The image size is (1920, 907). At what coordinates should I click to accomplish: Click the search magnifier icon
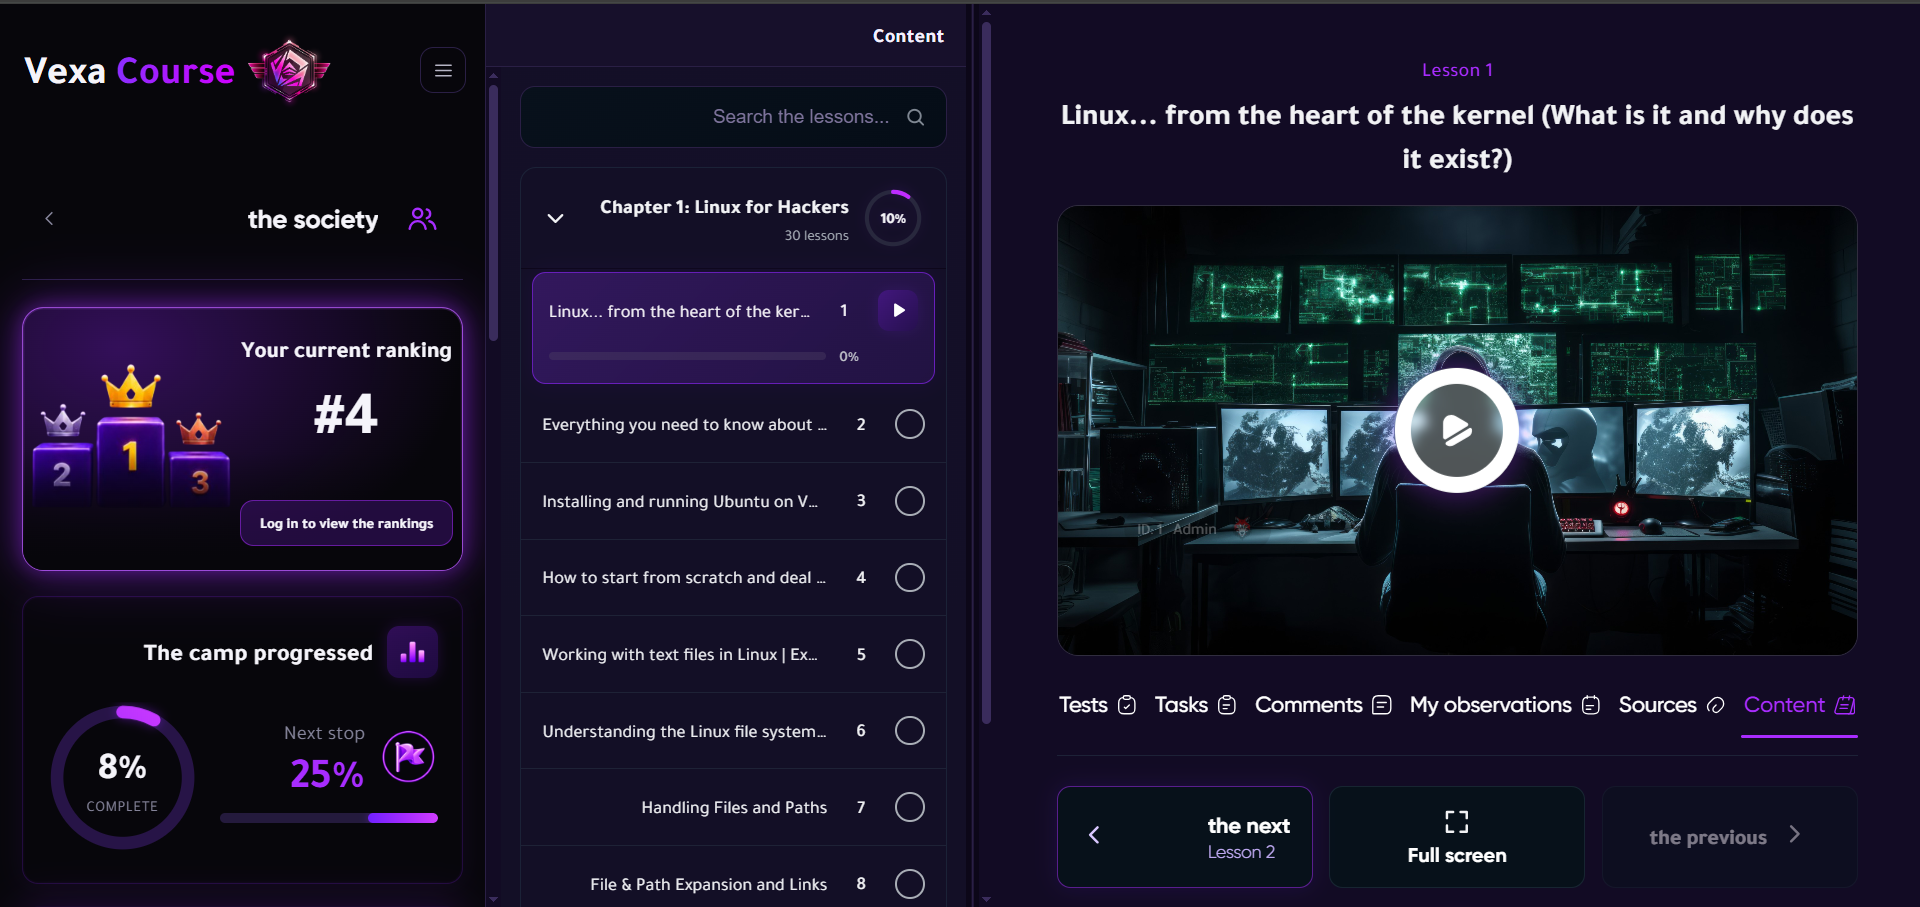tap(915, 117)
